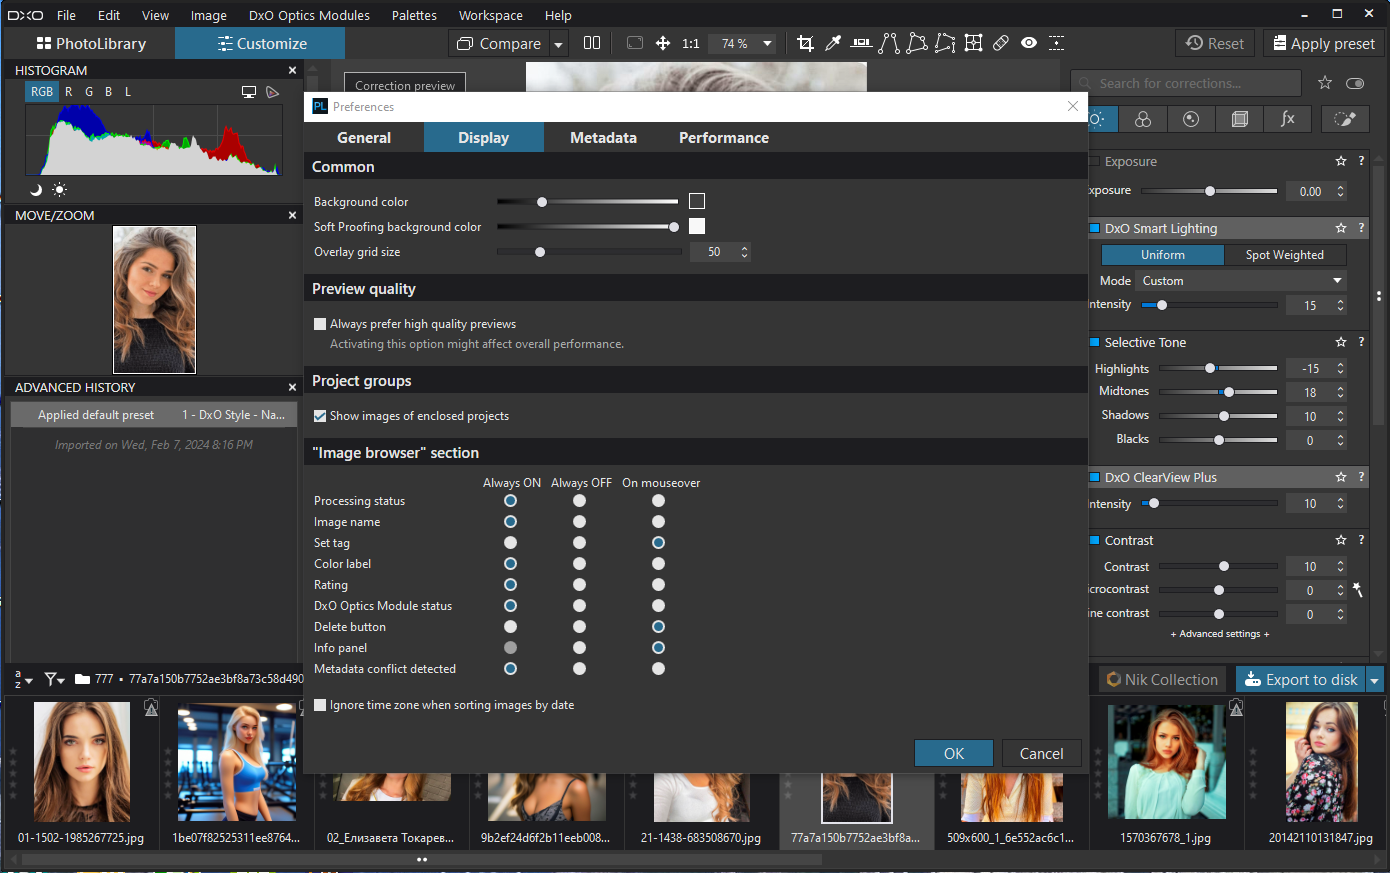The width and height of the screenshot is (1390, 873).
Task: Click the Apply preset button
Action: (1322, 43)
